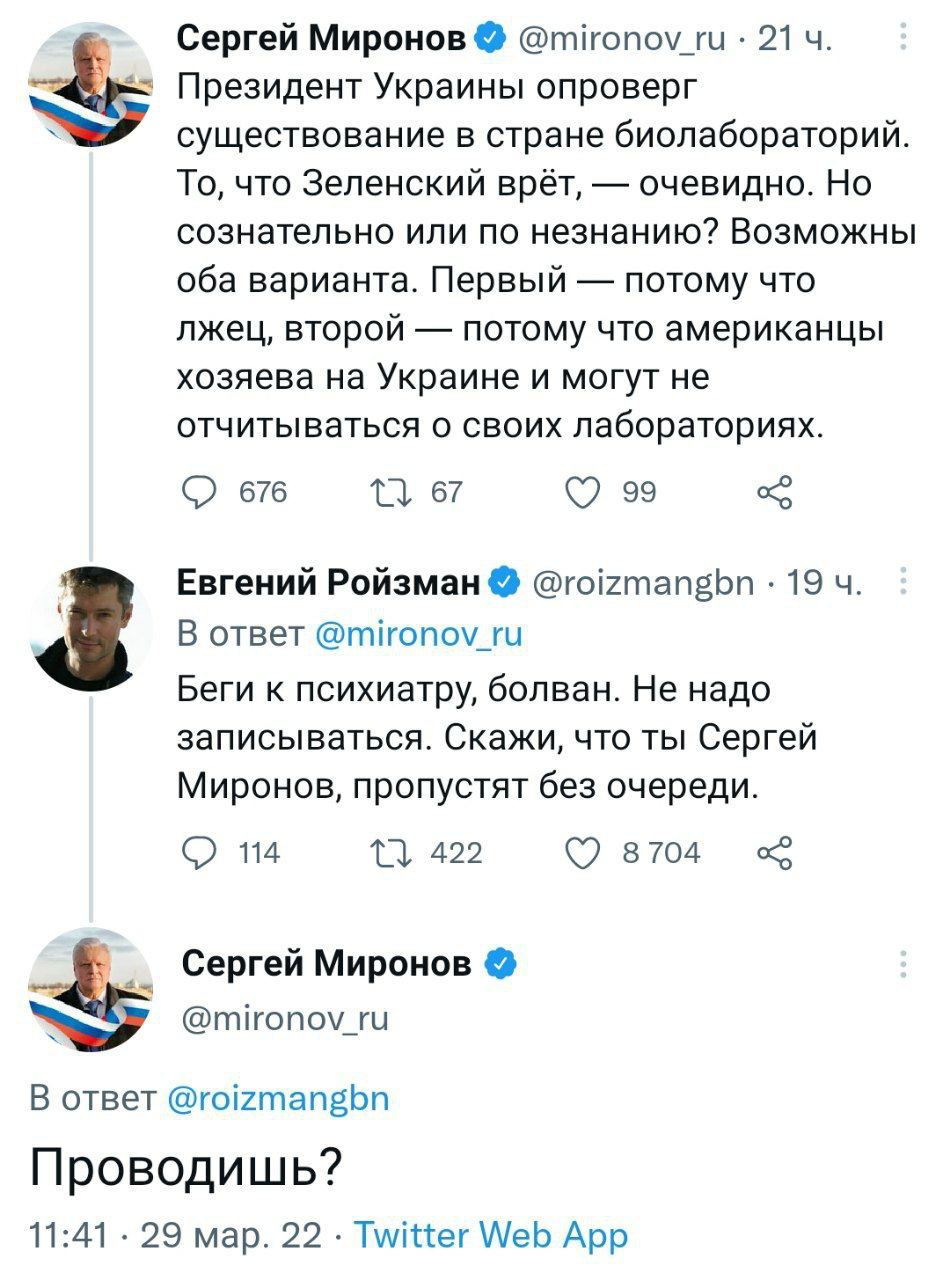Click Mironov's avatar on bottom reply
Viewport: 950px width, 1280px height.
click(x=91, y=990)
